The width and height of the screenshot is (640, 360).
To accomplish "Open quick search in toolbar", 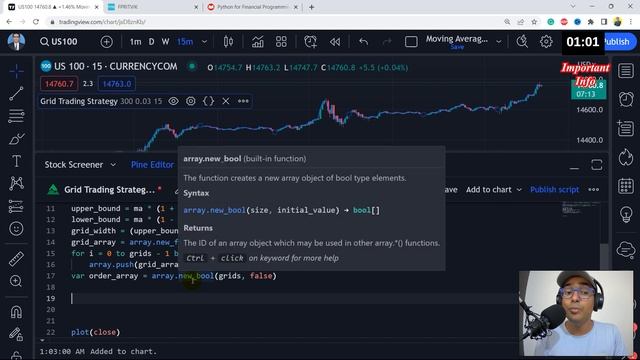I will (x=522, y=42).
